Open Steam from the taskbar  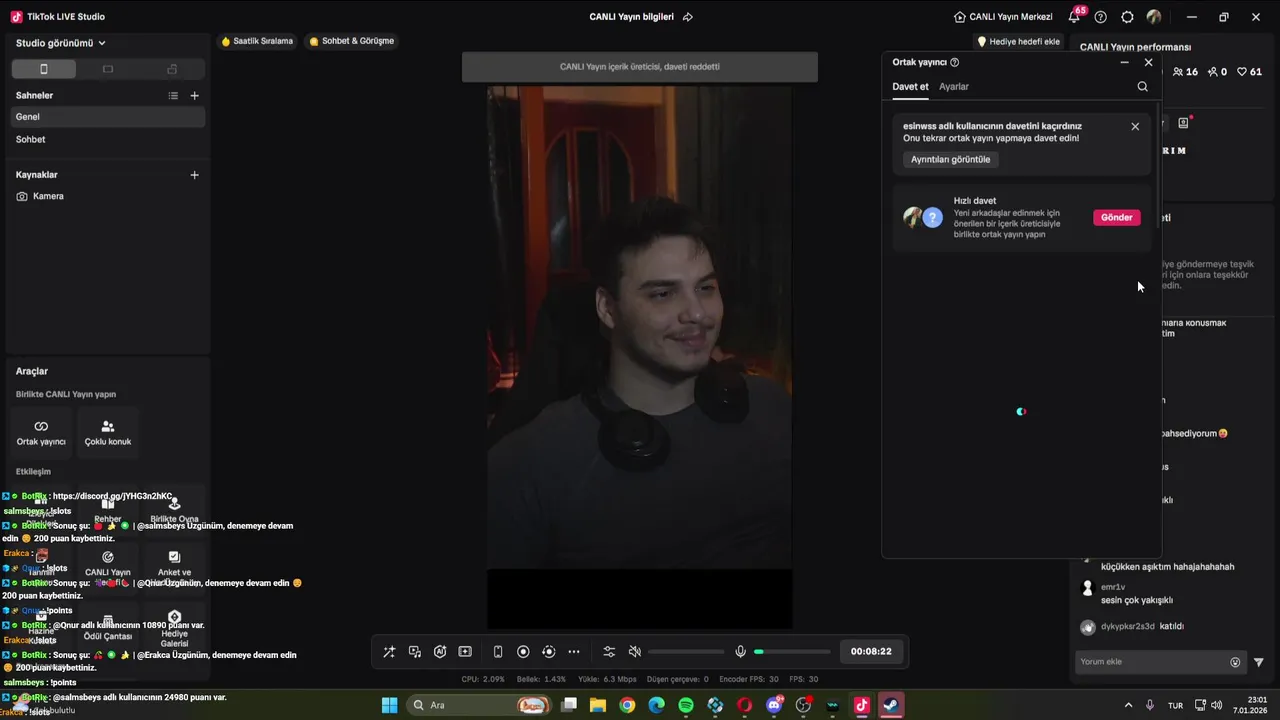point(891,705)
